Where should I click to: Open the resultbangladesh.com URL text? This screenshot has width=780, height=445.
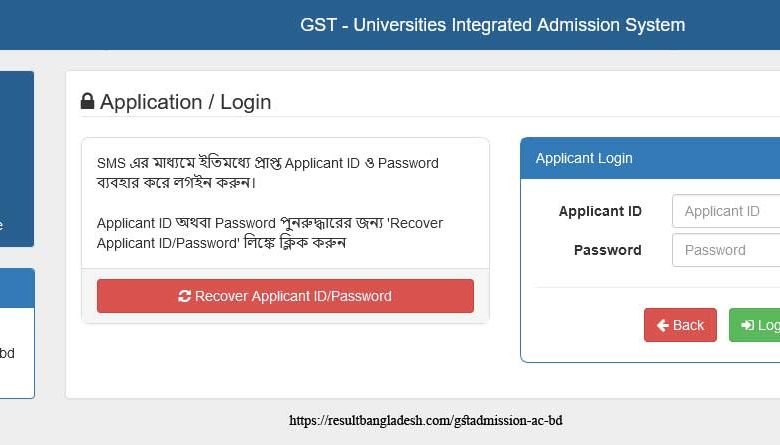tap(426, 421)
